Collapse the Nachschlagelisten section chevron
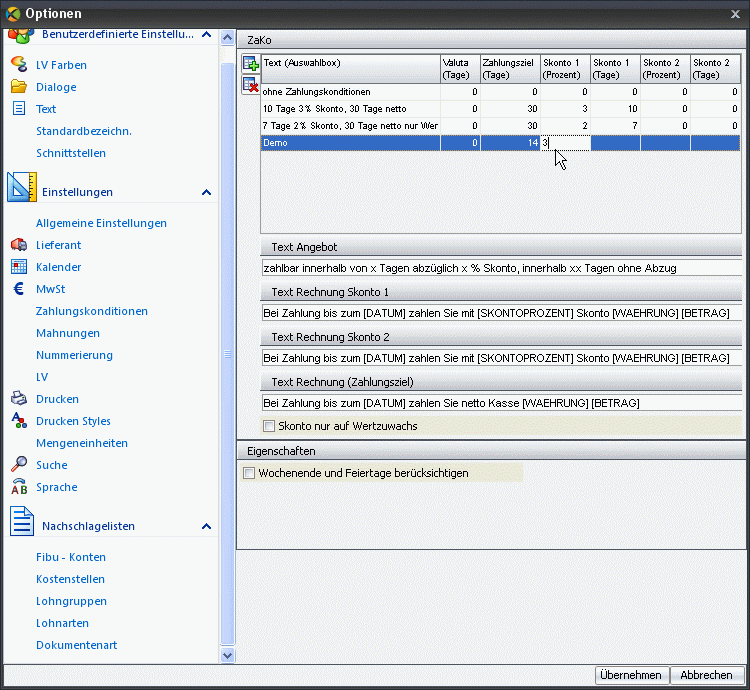 [x=207, y=526]
